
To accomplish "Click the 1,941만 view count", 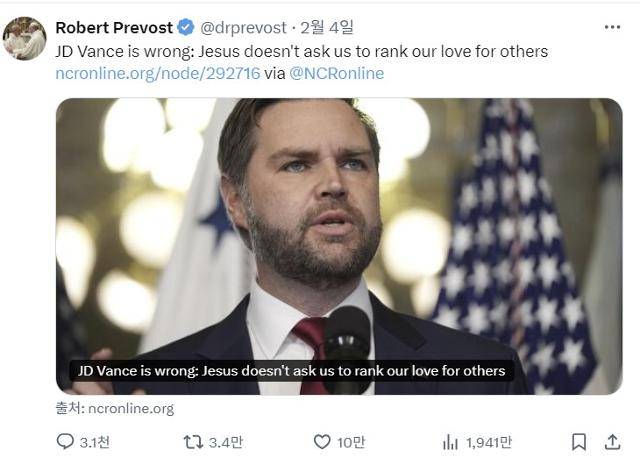I will 490,441.
